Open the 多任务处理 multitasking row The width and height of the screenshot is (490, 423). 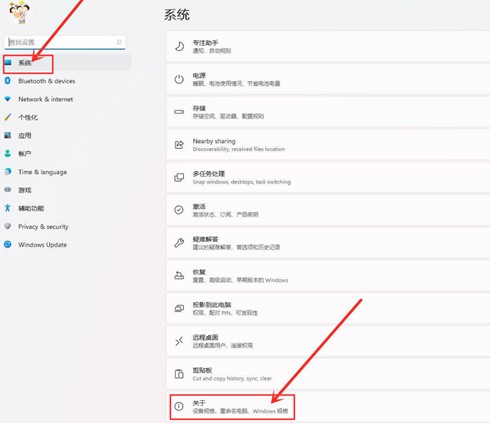pos(328,177)
